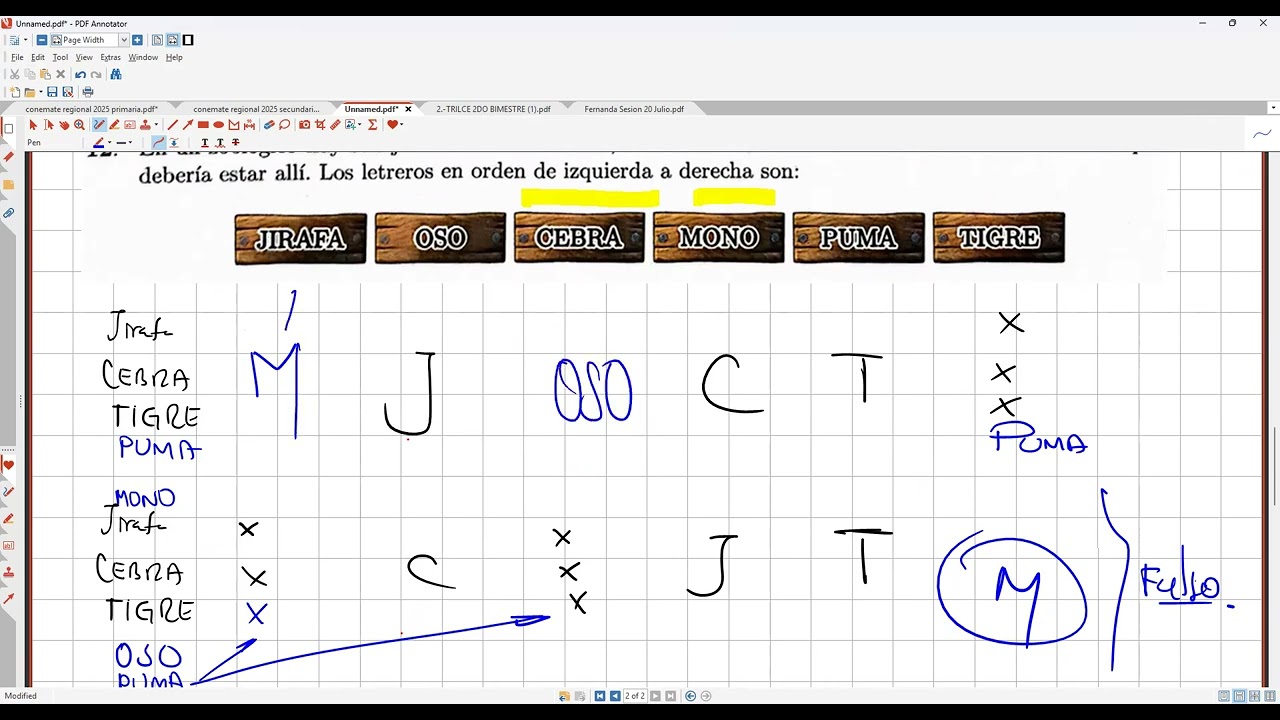The width and height of the screenshot is (1280, 720).
Task: Select the Text box tool
Action: (129, 125)
